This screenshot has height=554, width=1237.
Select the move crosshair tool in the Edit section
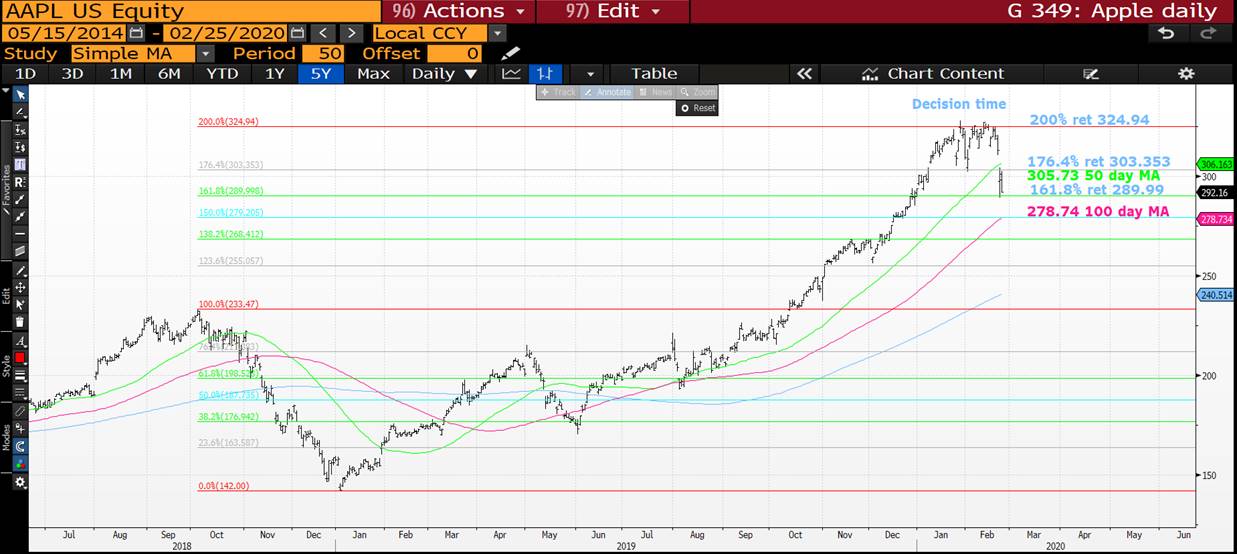click(x=21, y=287)
